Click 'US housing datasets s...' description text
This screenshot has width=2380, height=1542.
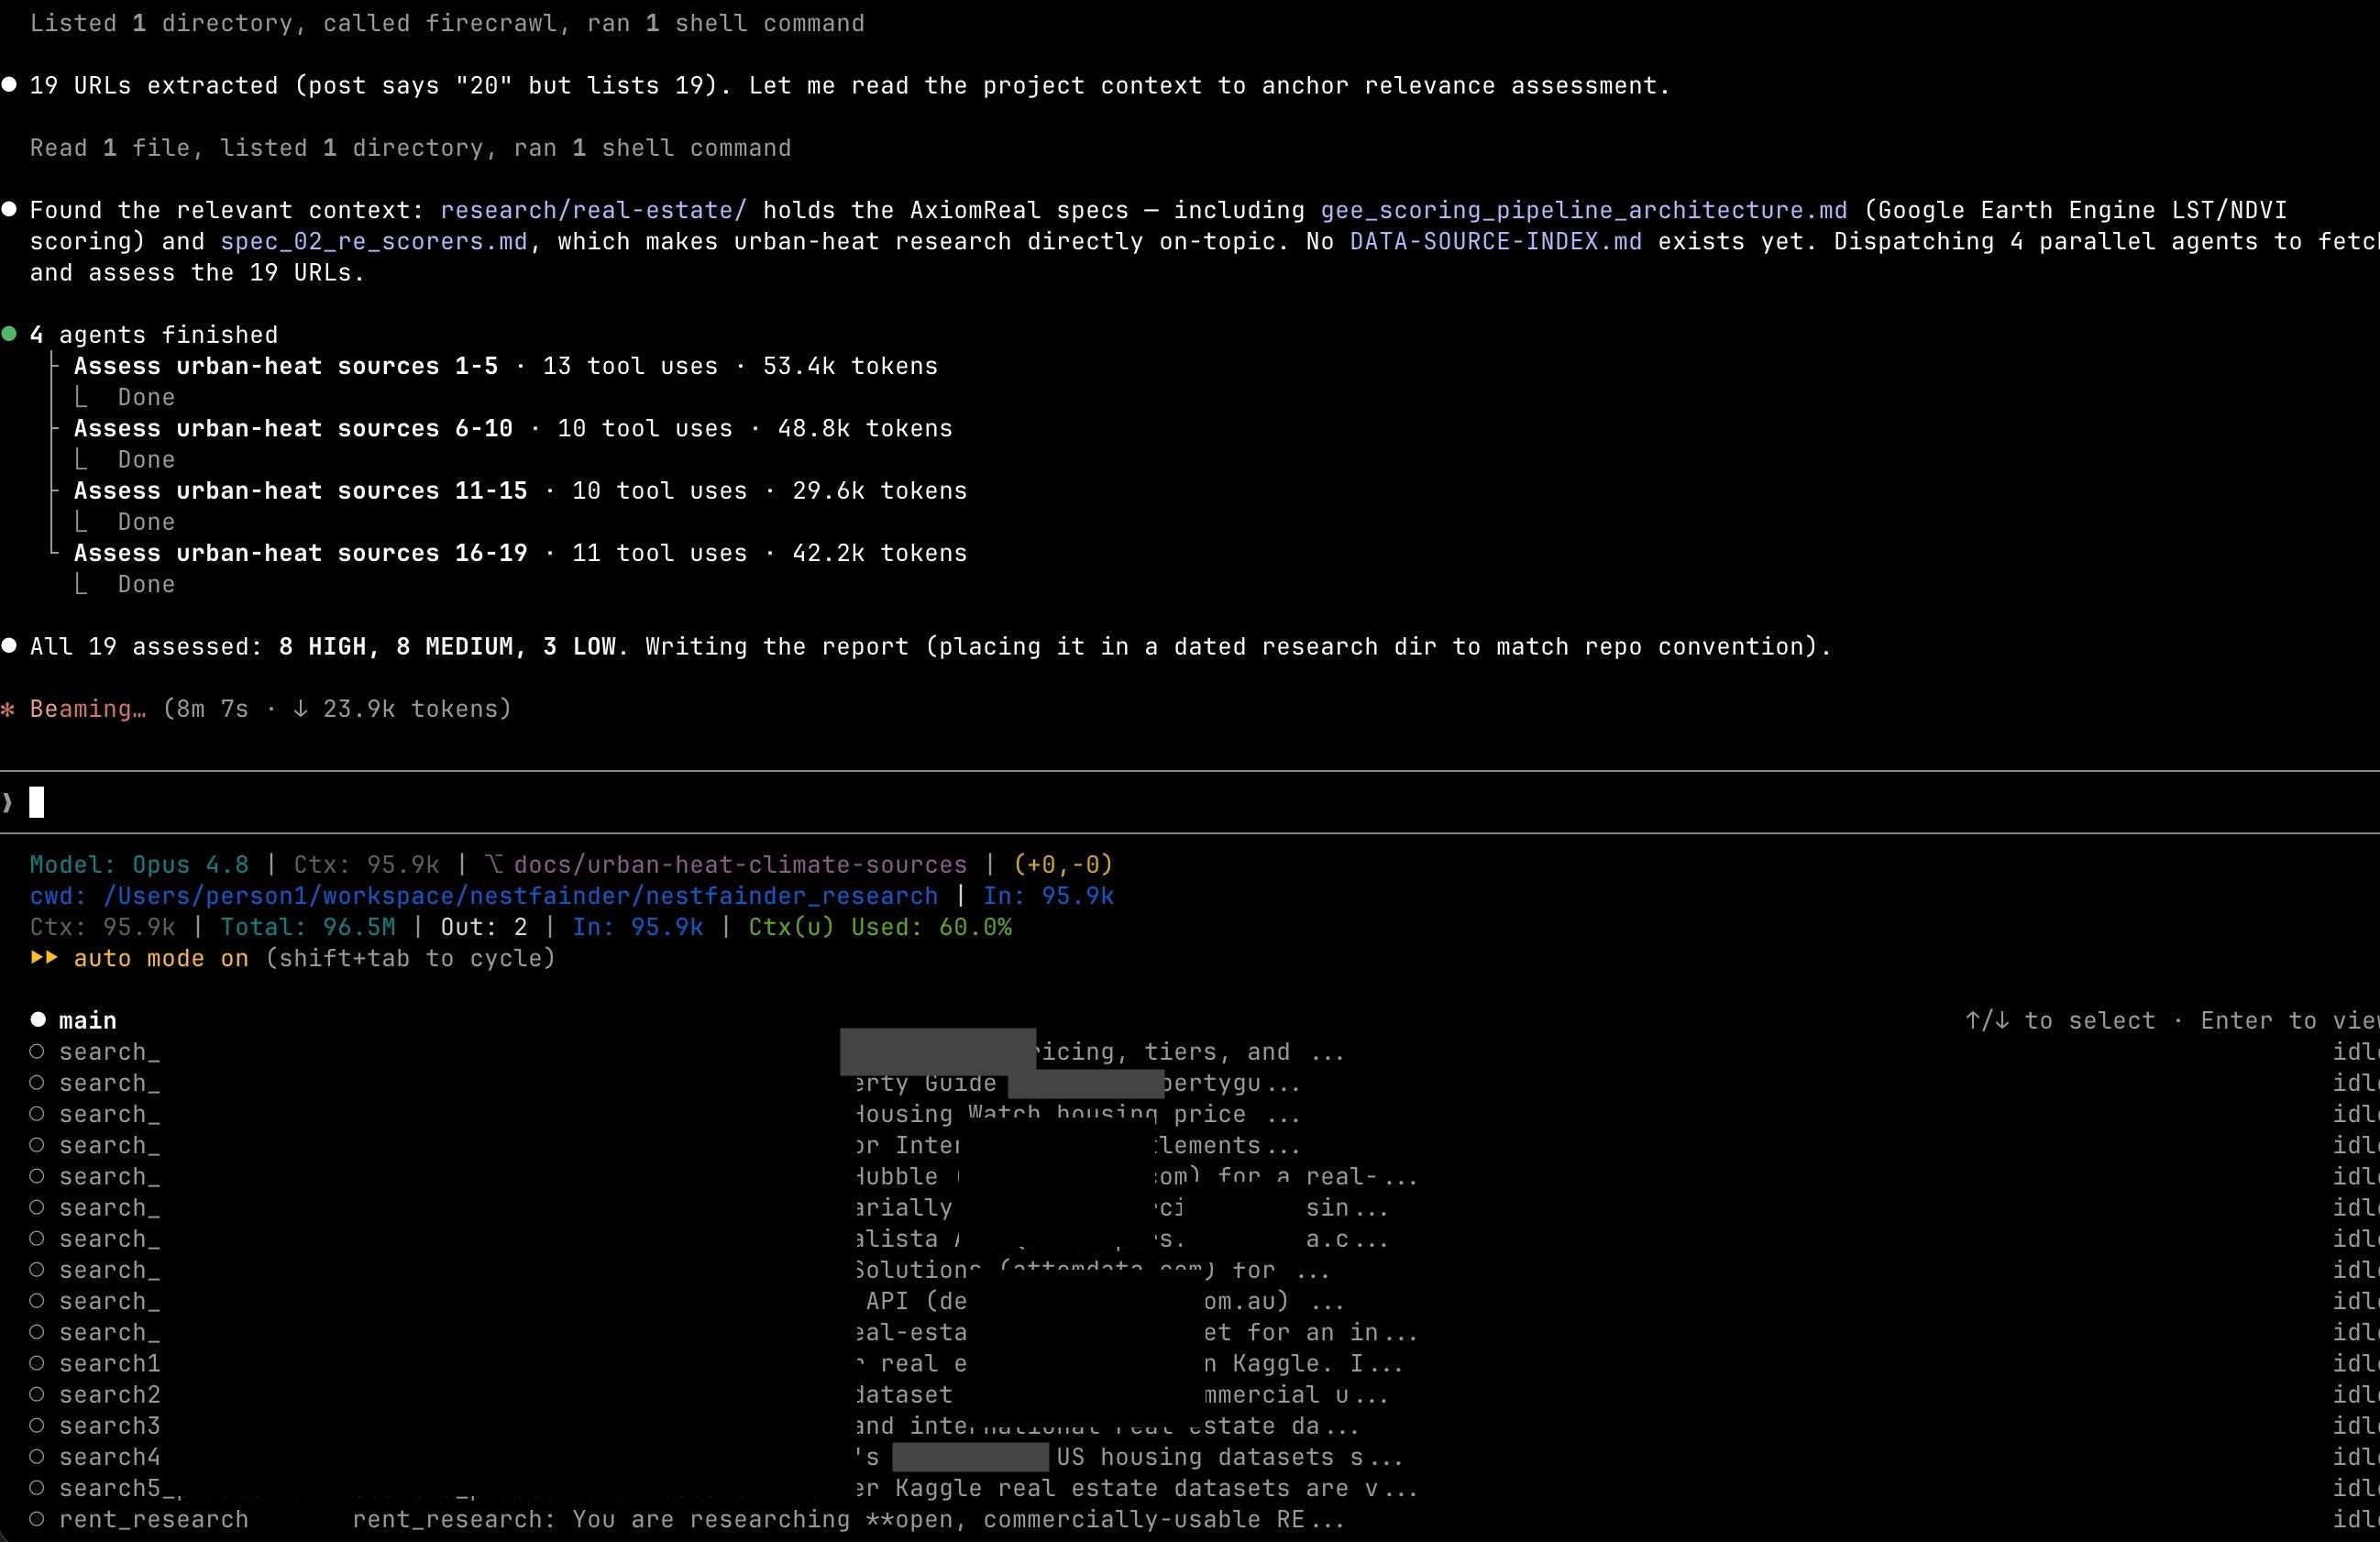click(1230, 1457)
